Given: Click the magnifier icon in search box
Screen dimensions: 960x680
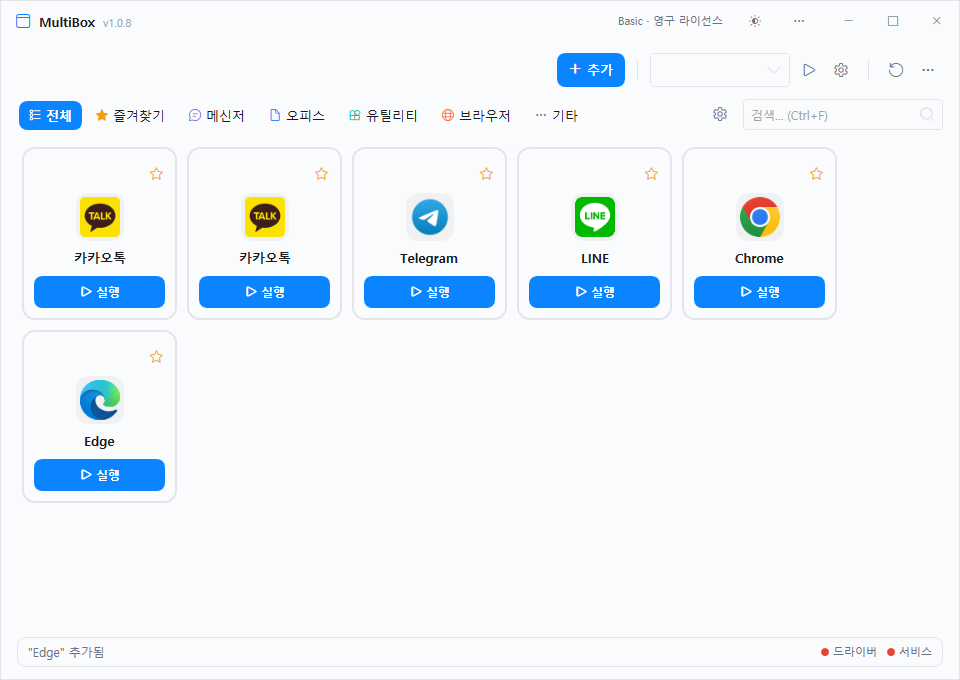Looking at the screenshot, I should [927, 114].
